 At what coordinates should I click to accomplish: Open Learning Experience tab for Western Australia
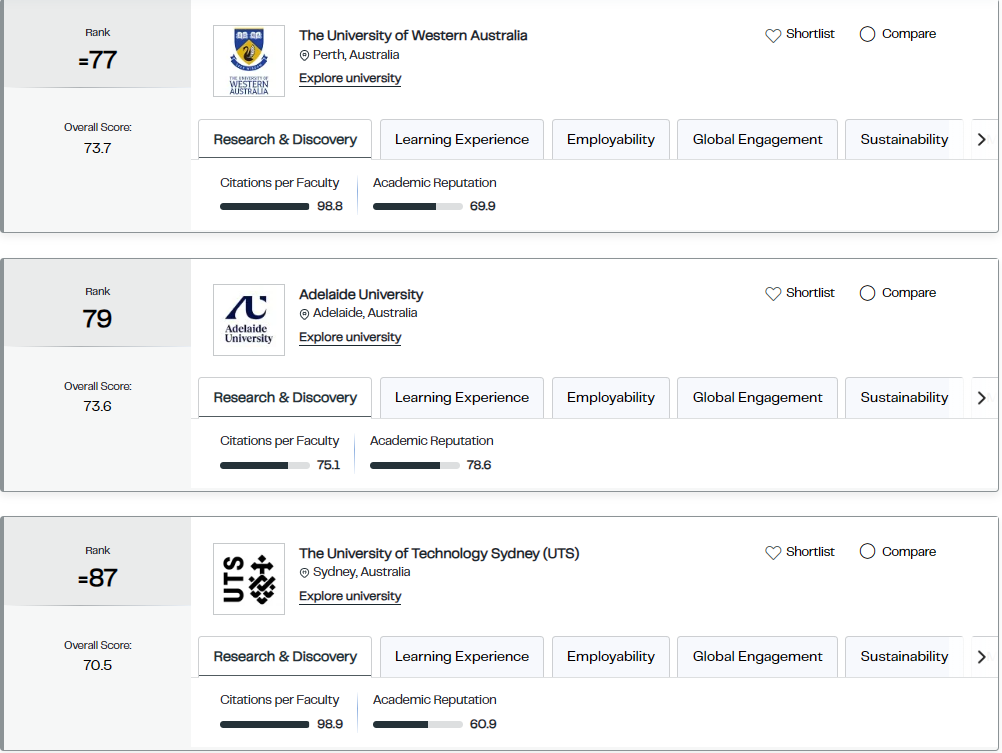(461, 139)
